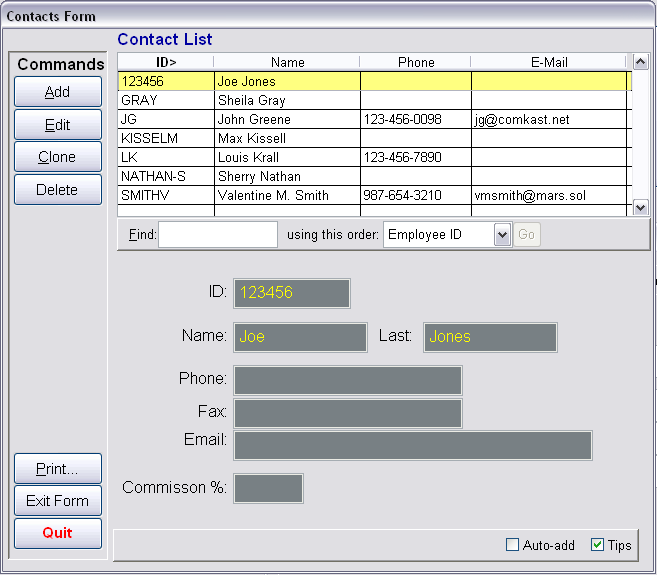This screenshot has width=657, height=575.
Task: Click the ID field showing 123456
Action: coord(292,293)
